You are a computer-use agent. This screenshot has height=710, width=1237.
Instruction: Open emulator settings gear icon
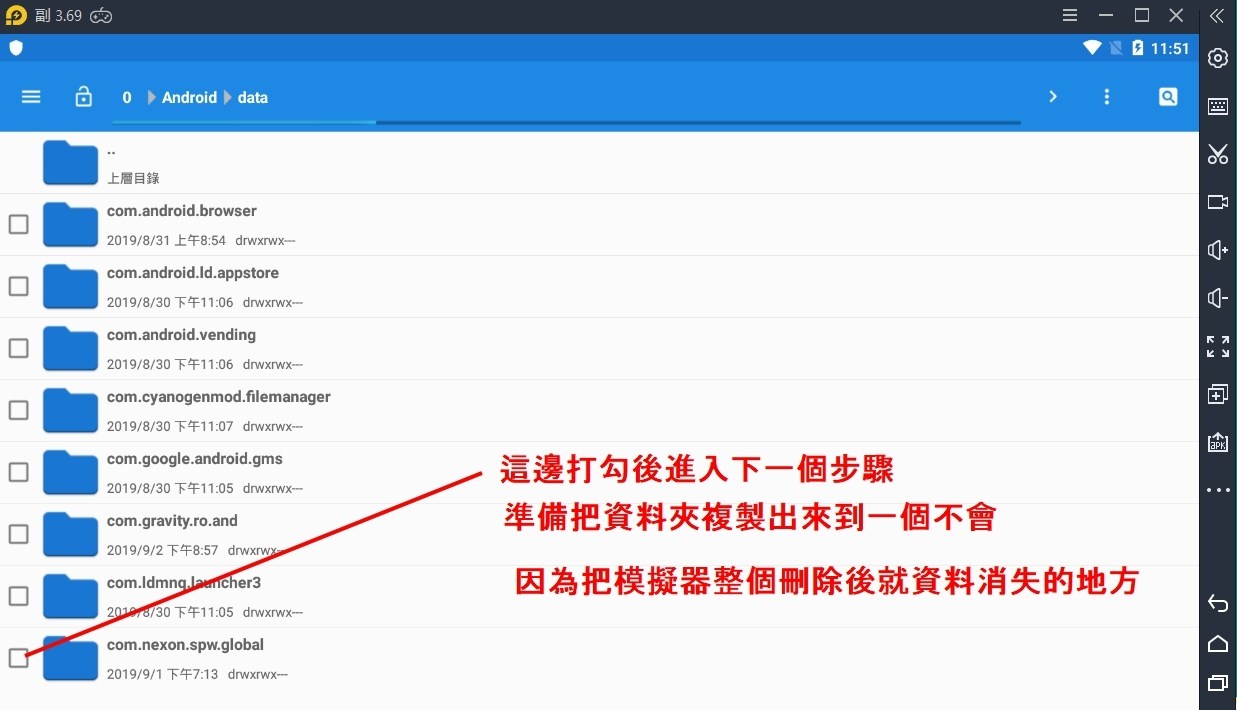click(x=1218, y=58)
